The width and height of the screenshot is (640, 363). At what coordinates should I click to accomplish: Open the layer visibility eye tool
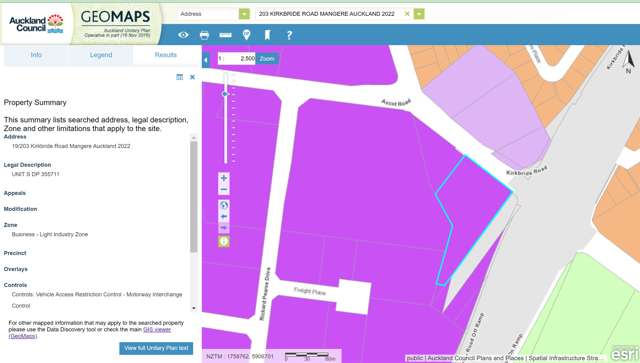pyautogui.click(x=183, y=35)
